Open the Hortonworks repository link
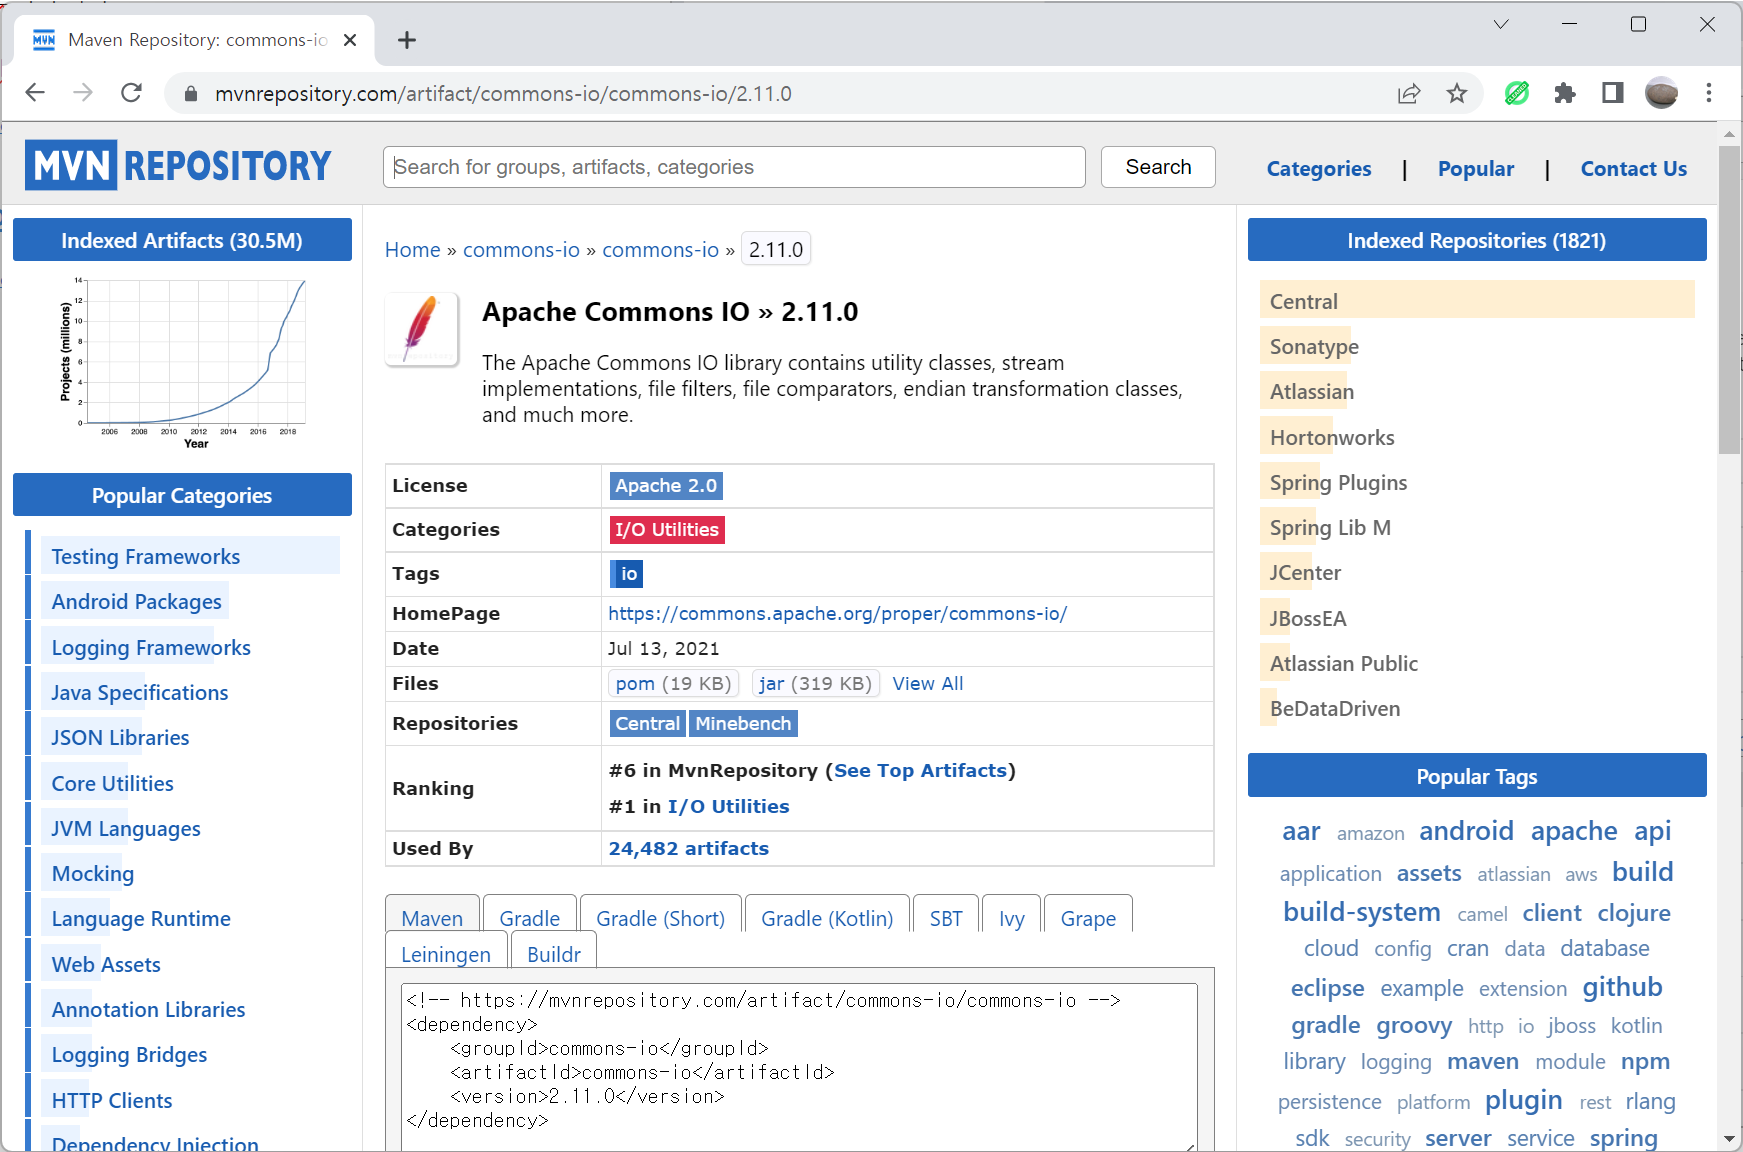The image size is (1743, 1152). tap(1332, 438)
